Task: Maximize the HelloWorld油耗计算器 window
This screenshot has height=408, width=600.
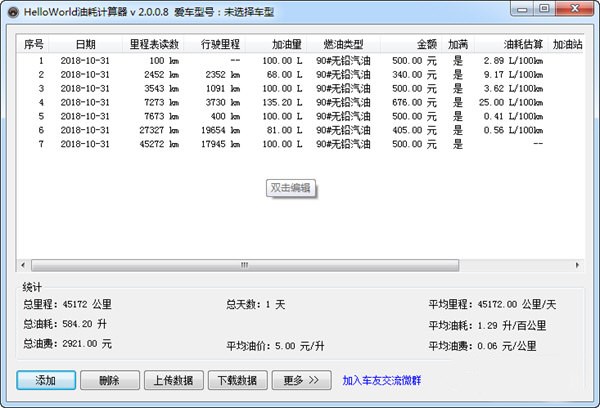Action: pyautogui.click(x=544, y=9)
